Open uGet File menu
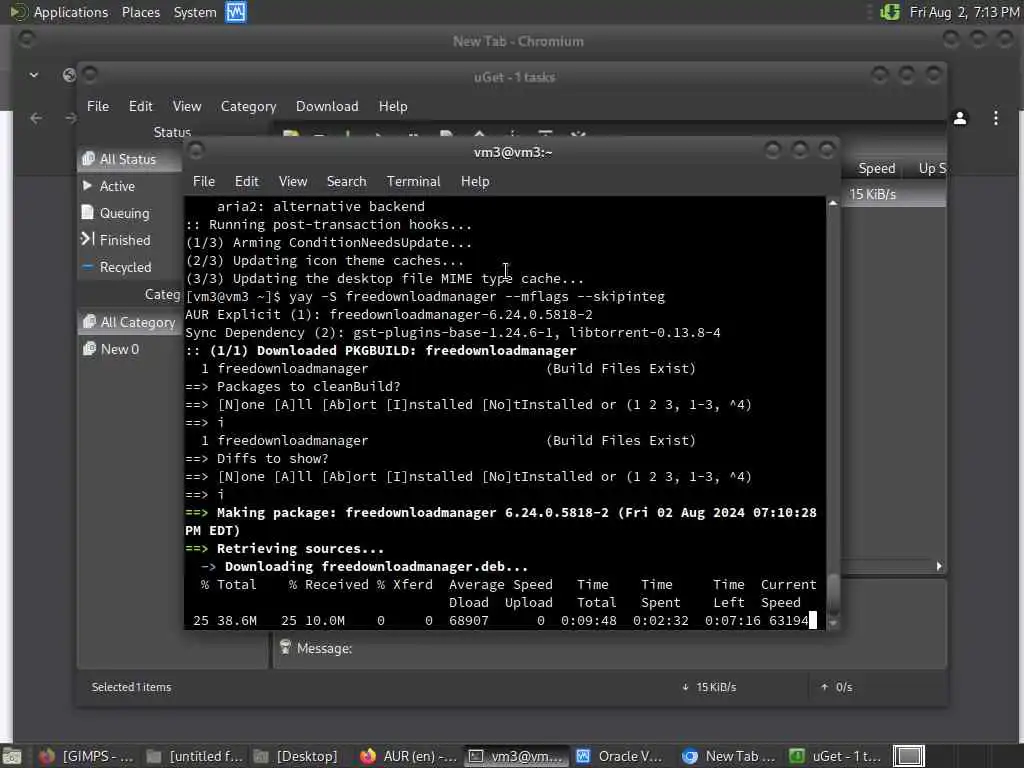This screenshot has height=768, width=1024. [x=98, y=106]
